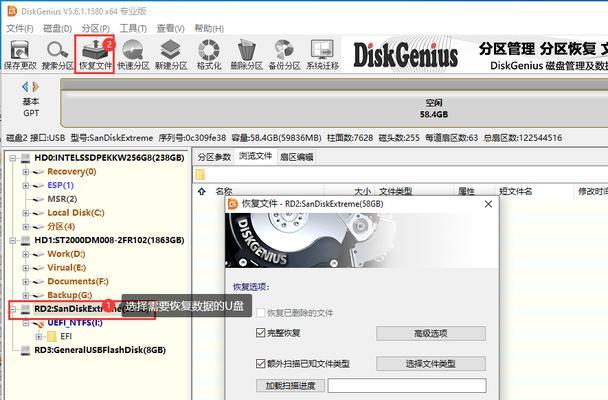Screen dimensions: 608x400
Task: Click the 高级选项 button
Action: (x=430, y=333)
